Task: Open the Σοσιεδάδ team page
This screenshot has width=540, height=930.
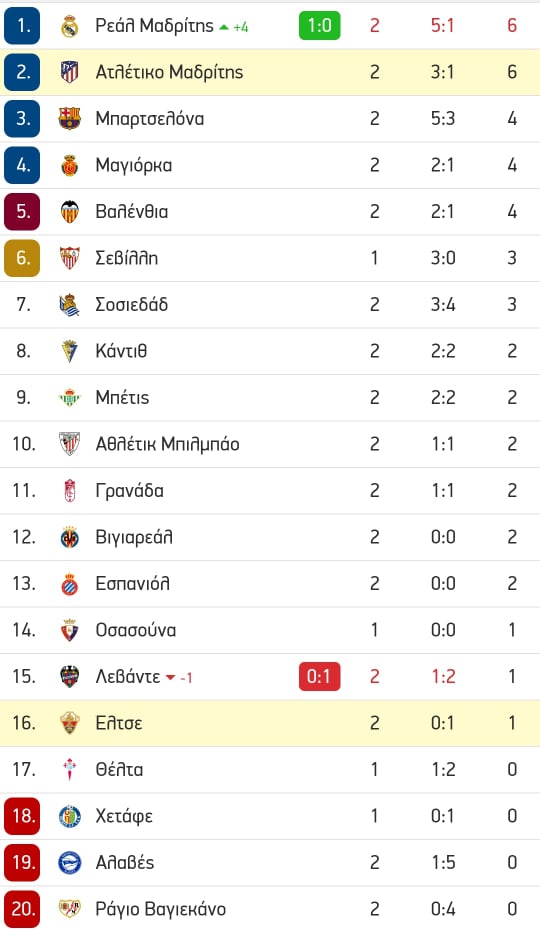Action: 132,305
